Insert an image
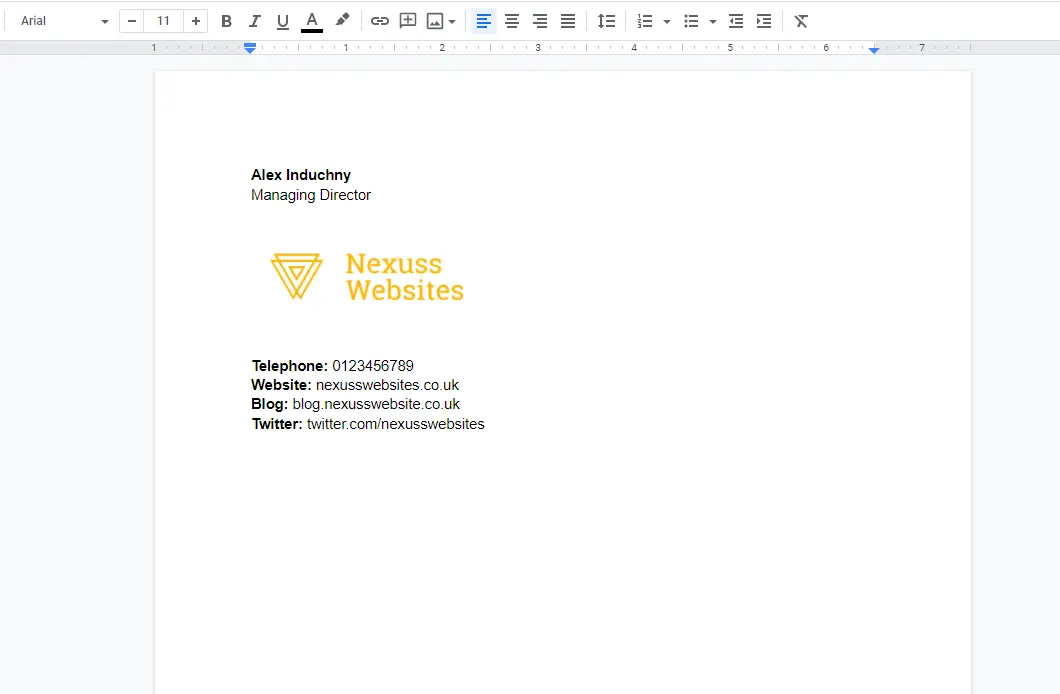1060x694 pixels. tap(435, 20)
